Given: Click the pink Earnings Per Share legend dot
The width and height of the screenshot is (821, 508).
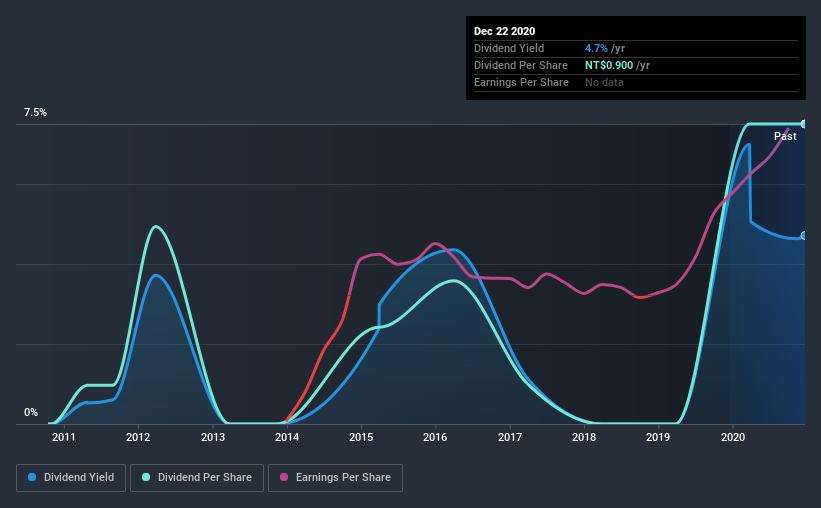Looking at the screenshot, I should click(x=284, y=477).
